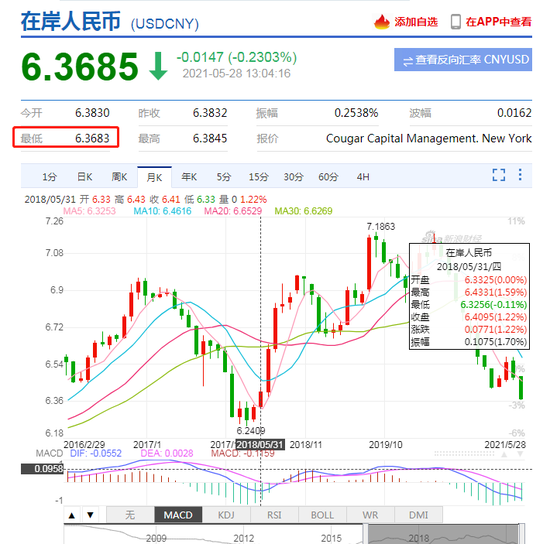Click the 在岸人民币 page title
This screenshot has width=550, height=544.
(x=71, y=22)
